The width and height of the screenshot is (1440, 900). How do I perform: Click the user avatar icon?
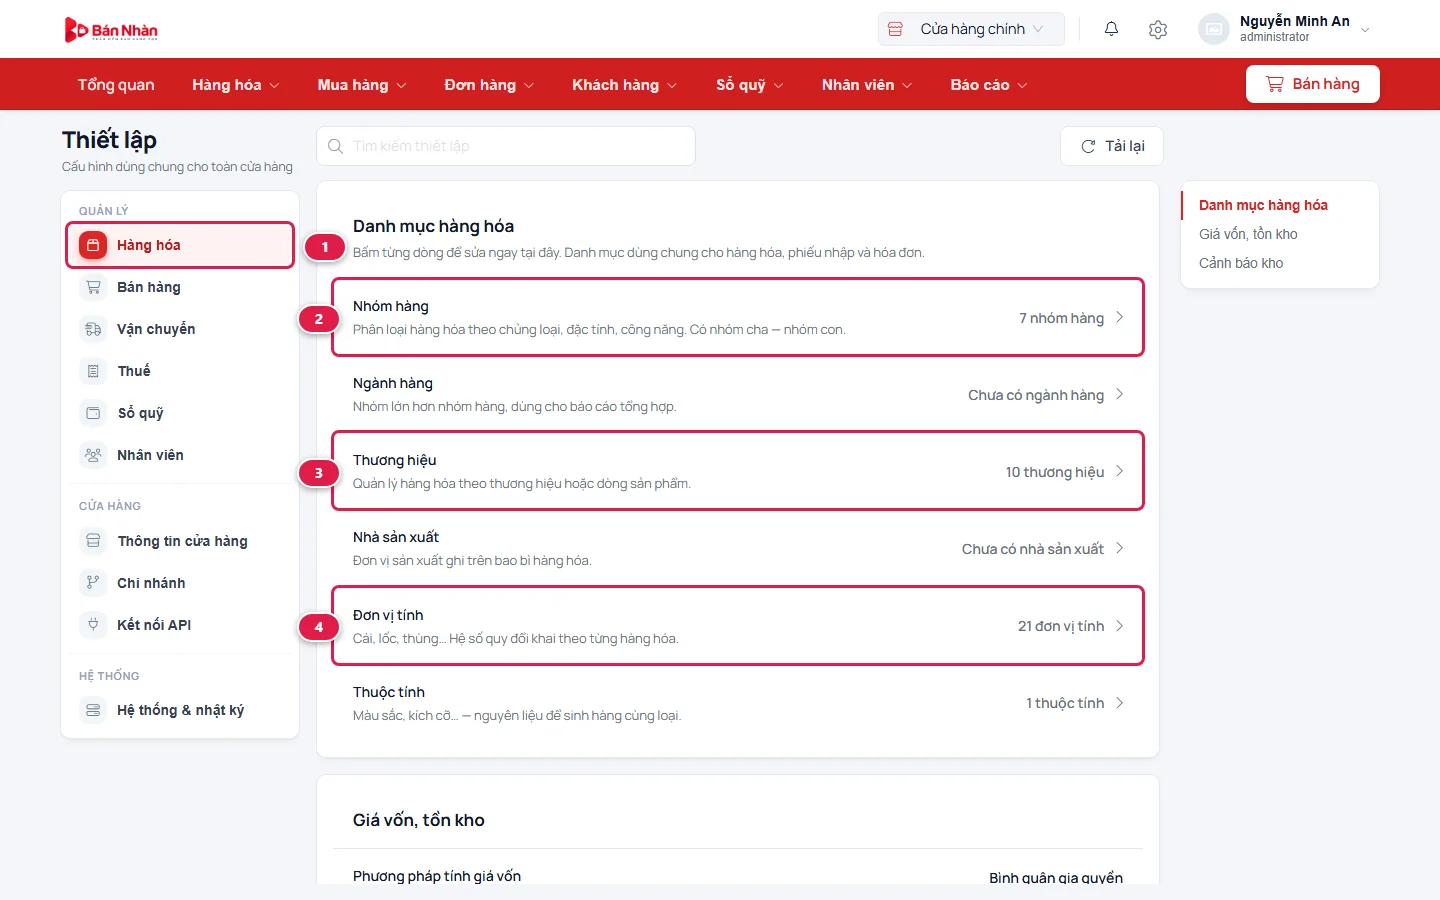(1213, 29)
